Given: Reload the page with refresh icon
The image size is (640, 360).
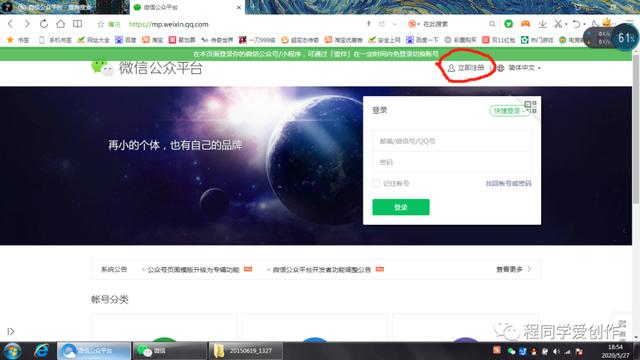Looking at the screenshot, I should (44, 24).
